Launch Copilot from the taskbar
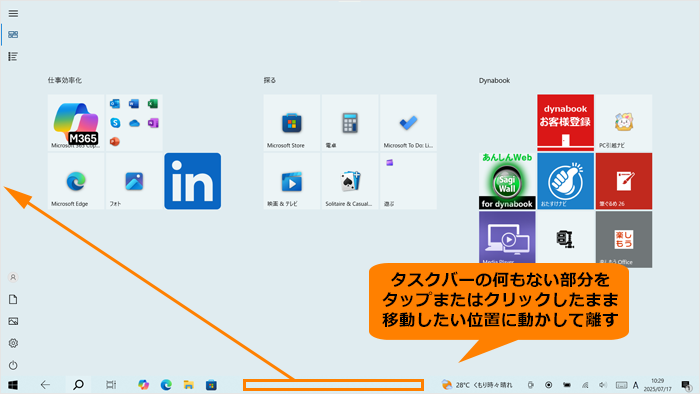The height and width of the screenshot is (394, 700). [x=143, y=385]
